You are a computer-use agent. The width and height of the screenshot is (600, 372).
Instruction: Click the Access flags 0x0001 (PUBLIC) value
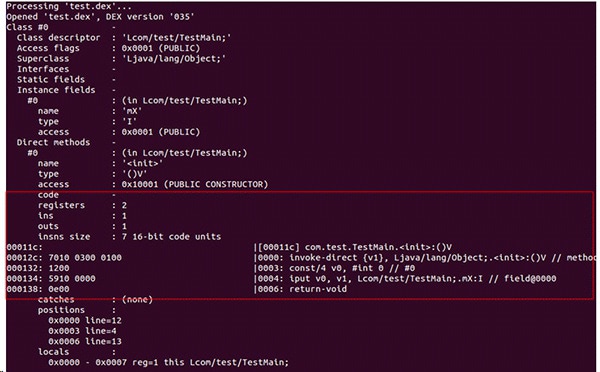click(161, 48)
